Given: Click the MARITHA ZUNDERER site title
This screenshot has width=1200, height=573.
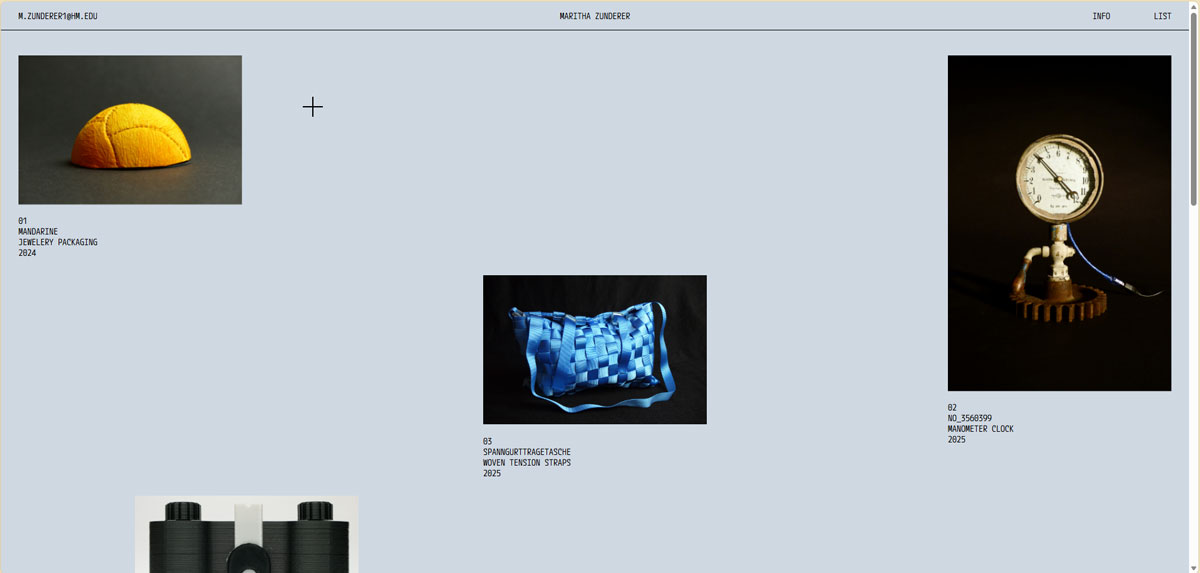Looking at the screenshot, I should pos(595,16).
